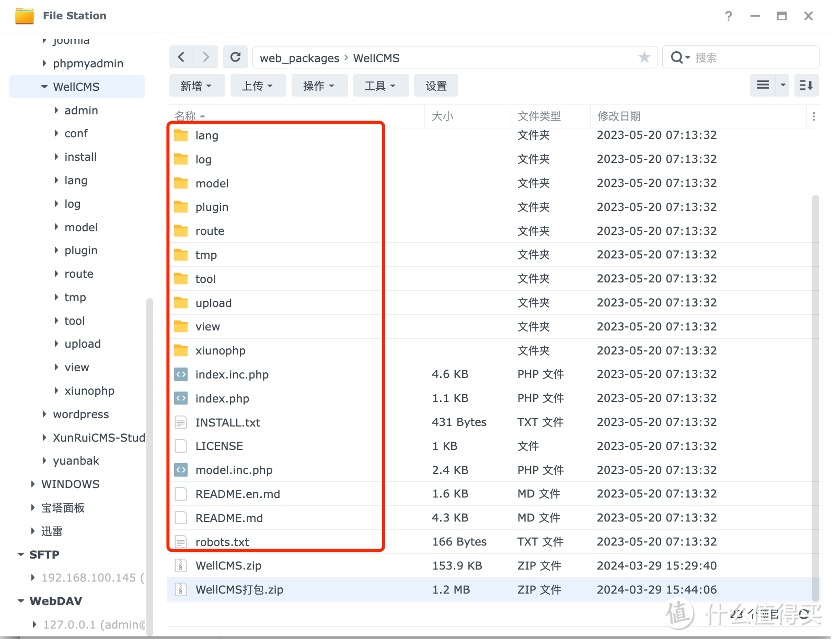Switch to list view mode
Screen dimensions: 832x640
pyautogui.click(x=763, y=85)
